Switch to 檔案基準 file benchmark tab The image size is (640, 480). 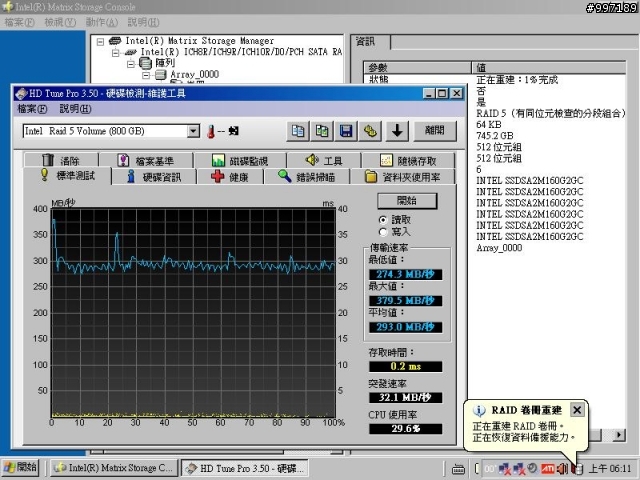146,160
